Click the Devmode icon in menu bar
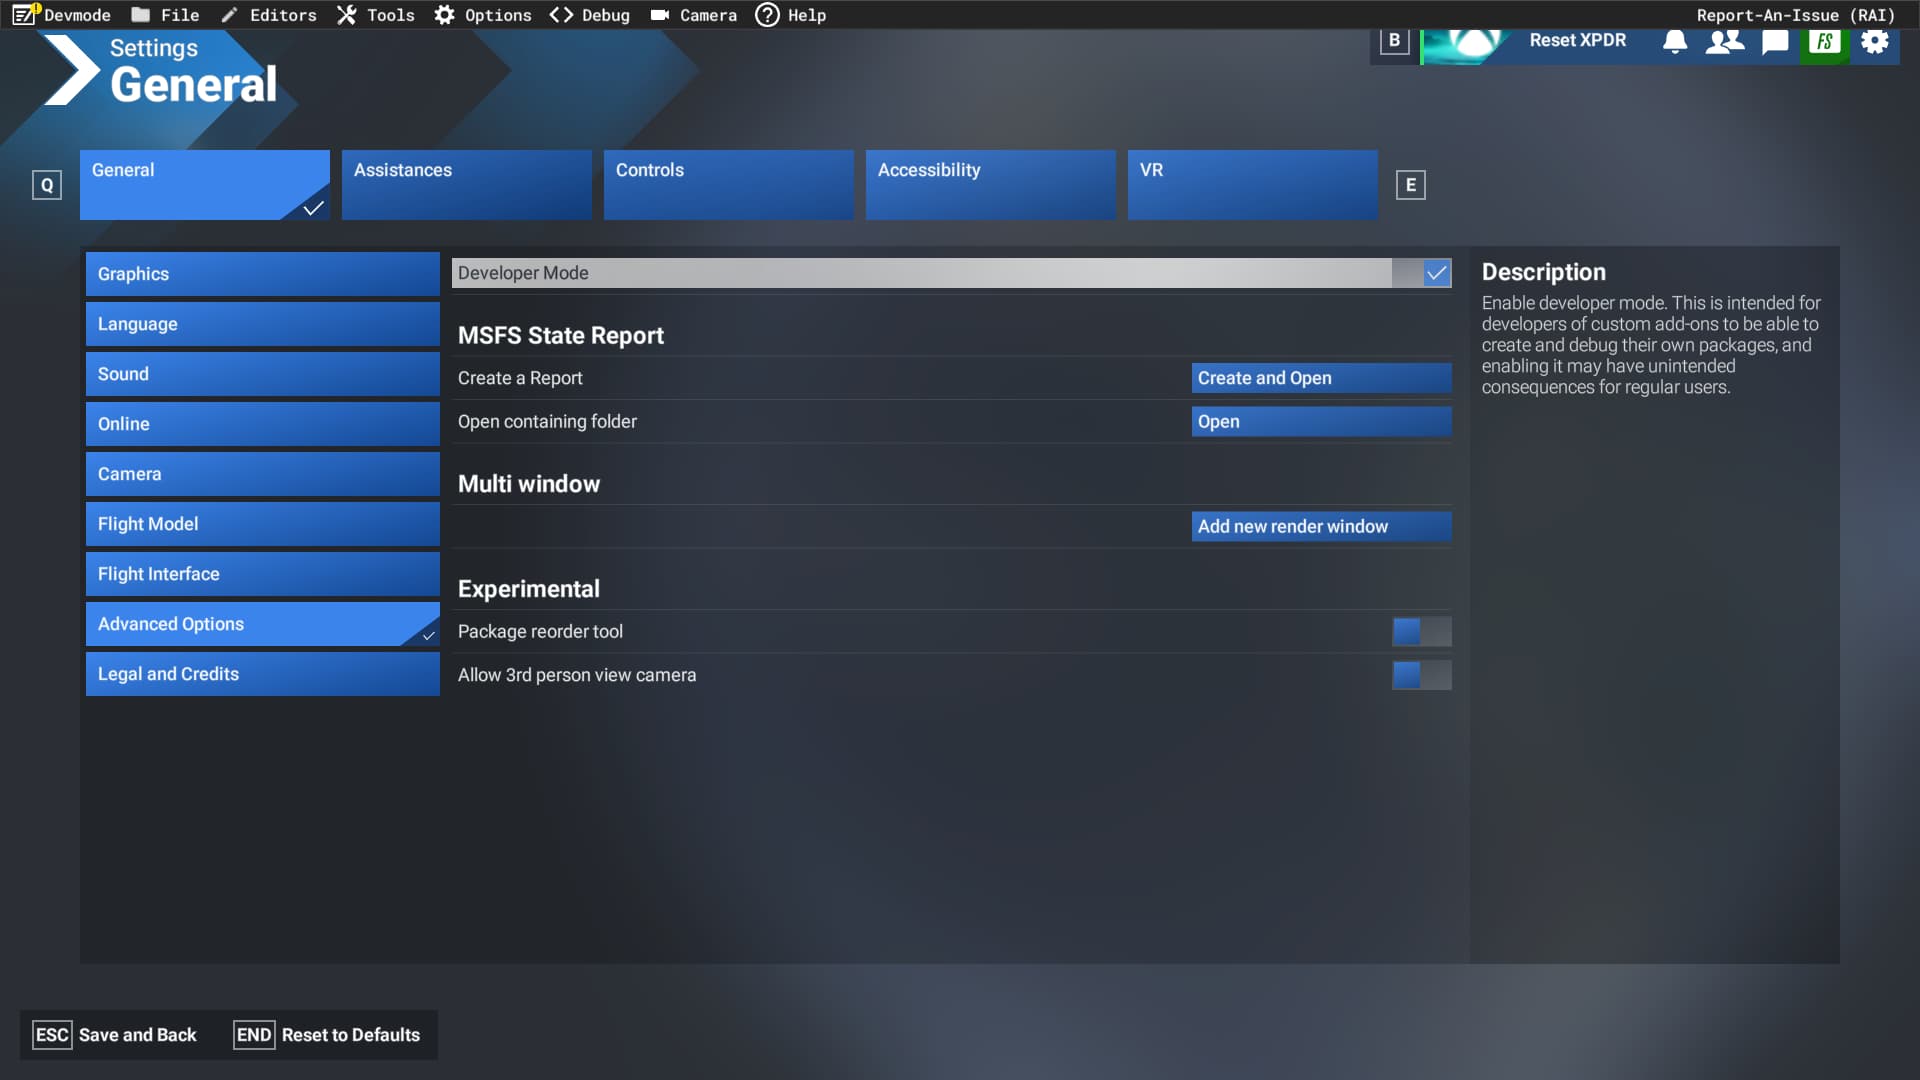 (24, 15)
